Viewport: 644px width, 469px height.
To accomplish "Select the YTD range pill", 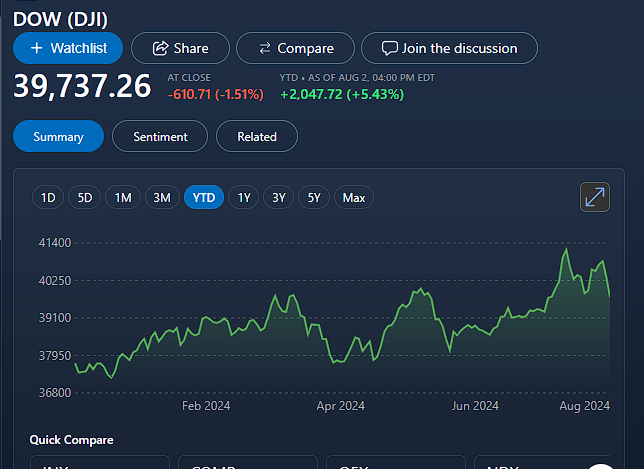I will point(204,198).
